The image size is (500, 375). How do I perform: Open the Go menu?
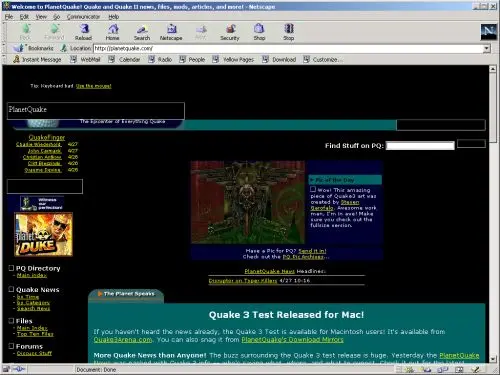click(57, 17)
